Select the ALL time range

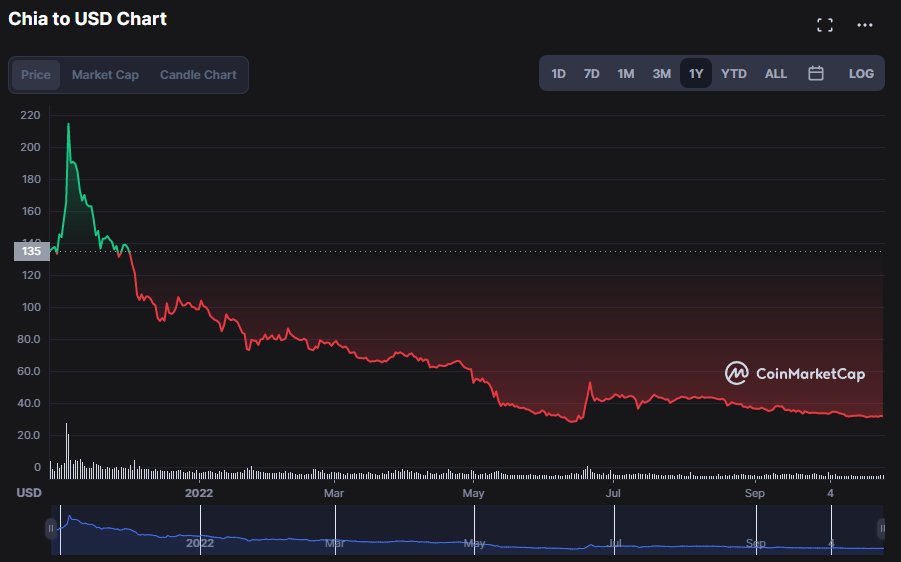pos(776,74)
